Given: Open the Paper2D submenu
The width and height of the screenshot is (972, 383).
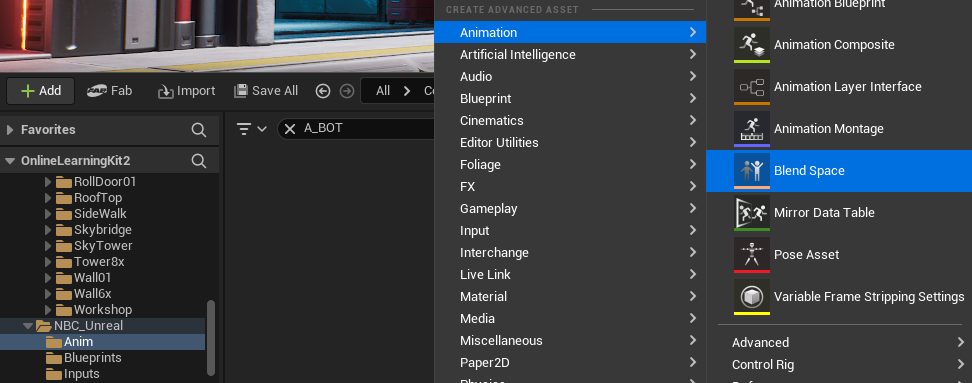Looking at the screenshot, I should coord(570,363).
